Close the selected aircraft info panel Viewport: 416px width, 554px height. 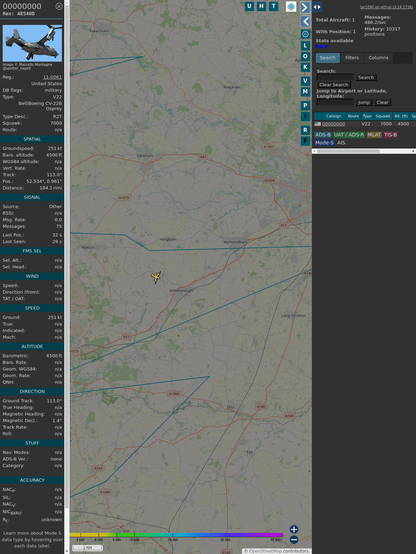click(59, 6)
